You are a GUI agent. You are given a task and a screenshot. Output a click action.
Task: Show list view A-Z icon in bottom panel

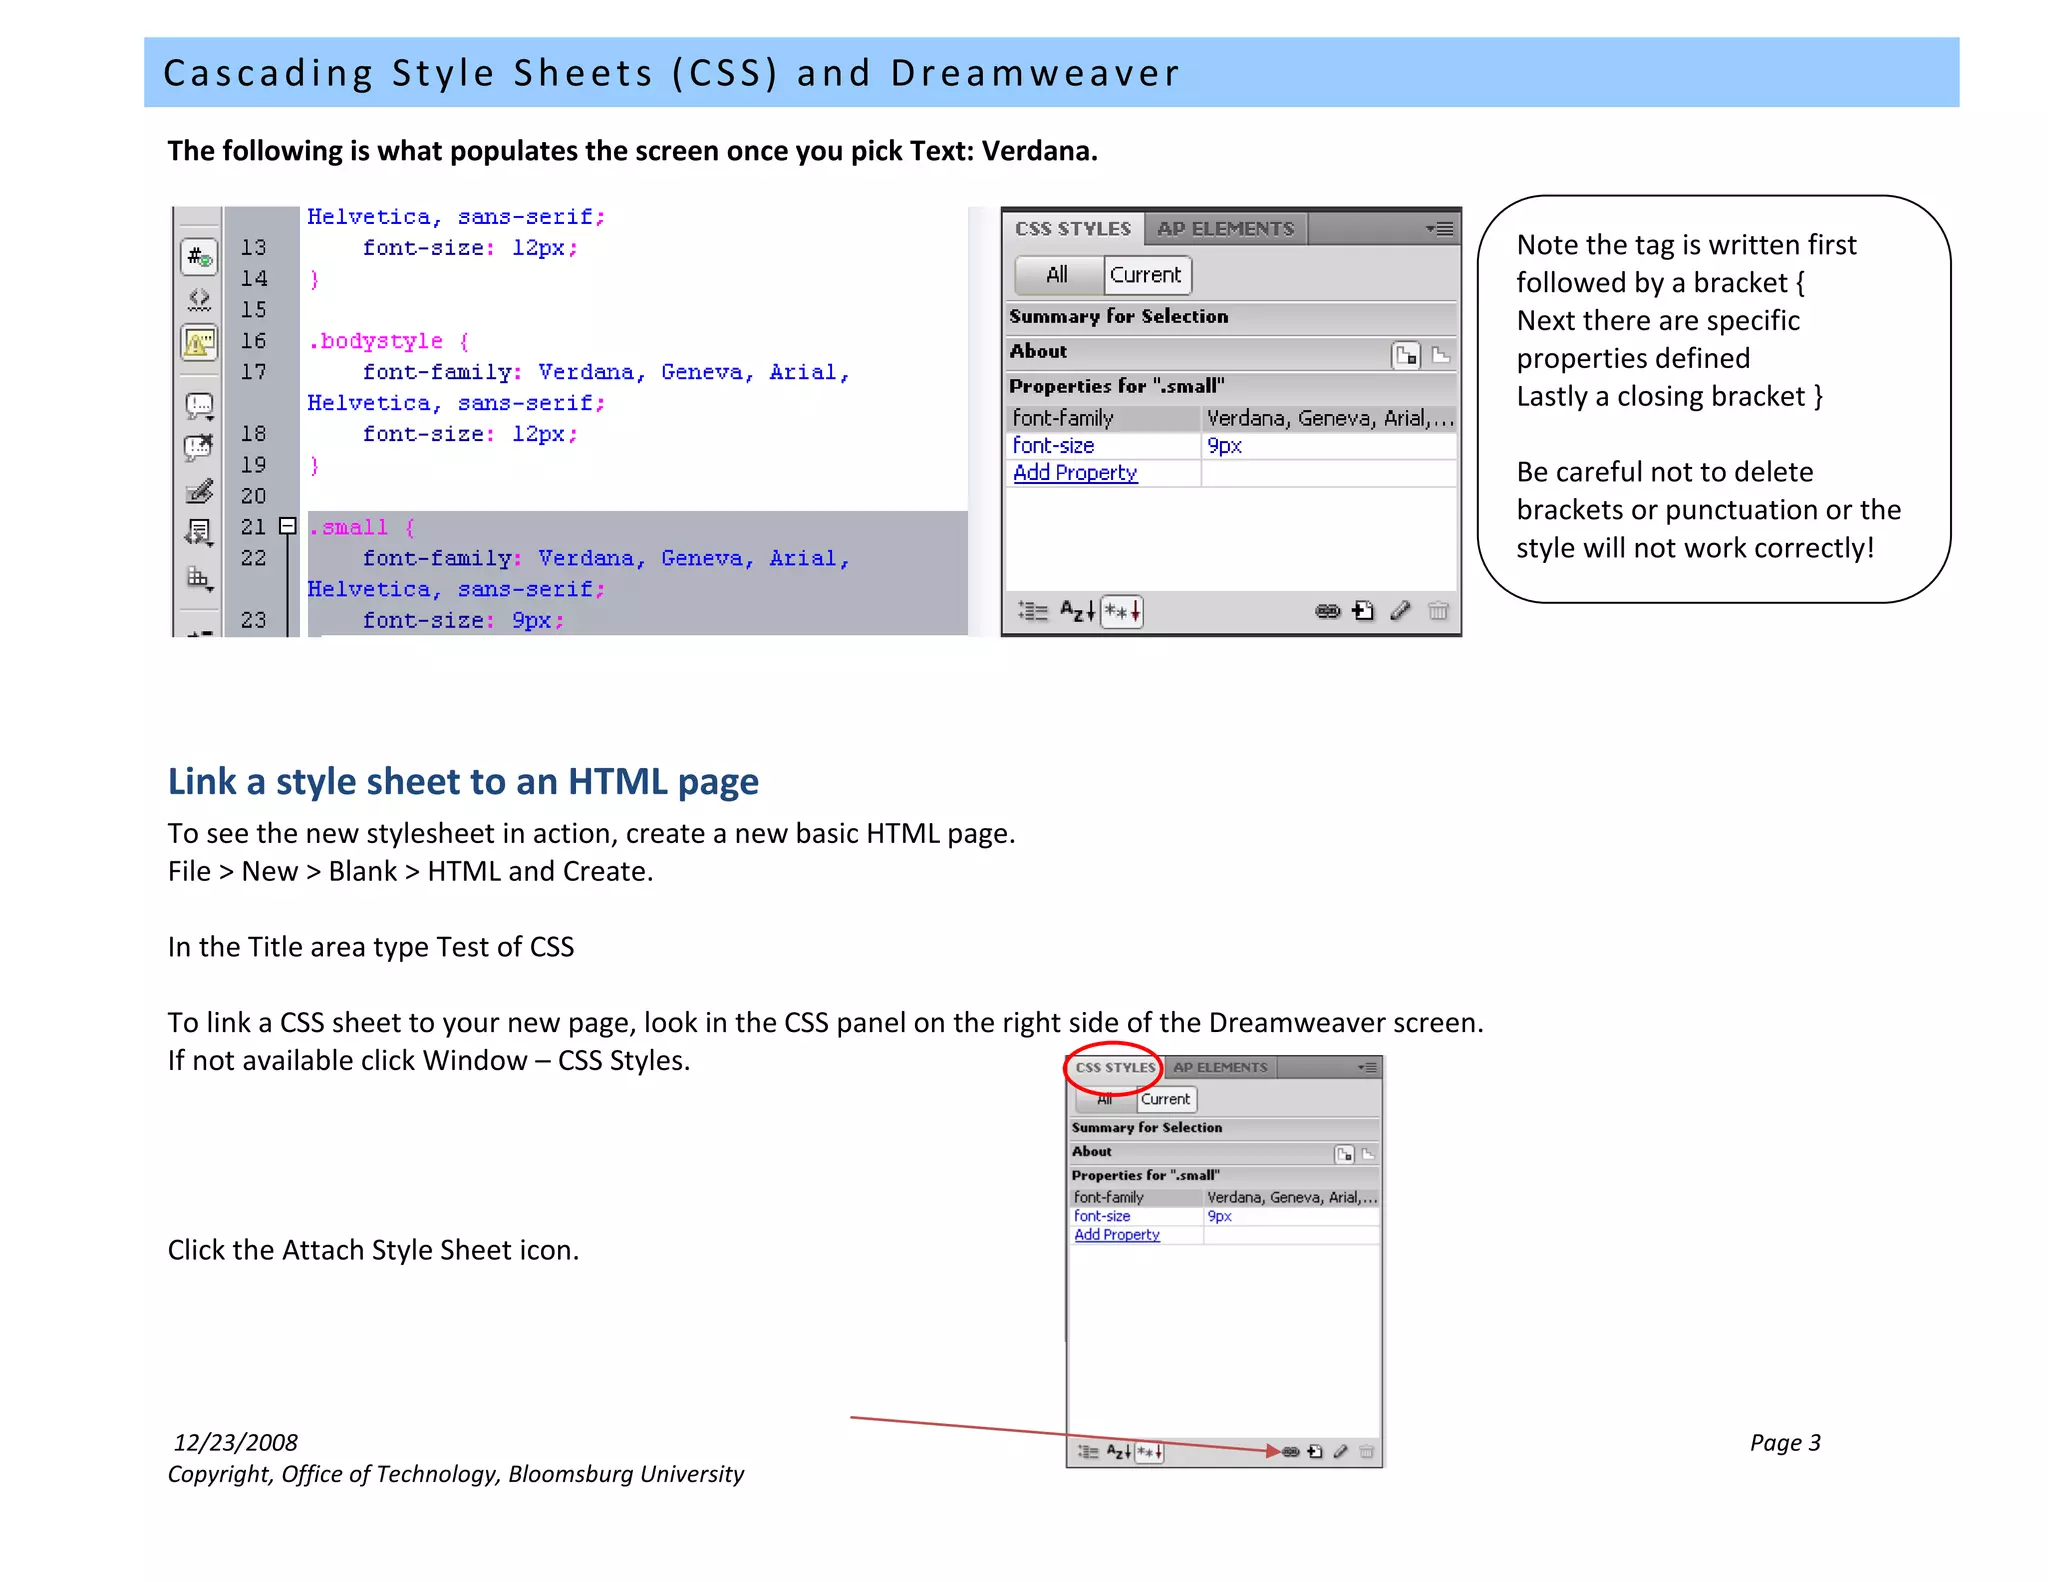pos(1119,1452)
